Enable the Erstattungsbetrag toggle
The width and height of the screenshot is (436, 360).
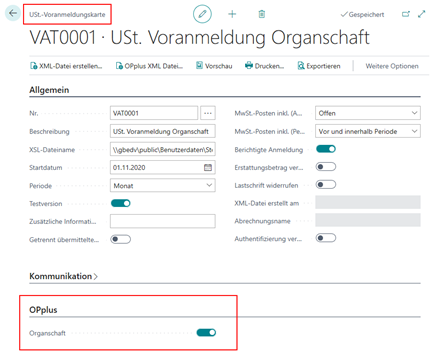(x=326, y=167)
